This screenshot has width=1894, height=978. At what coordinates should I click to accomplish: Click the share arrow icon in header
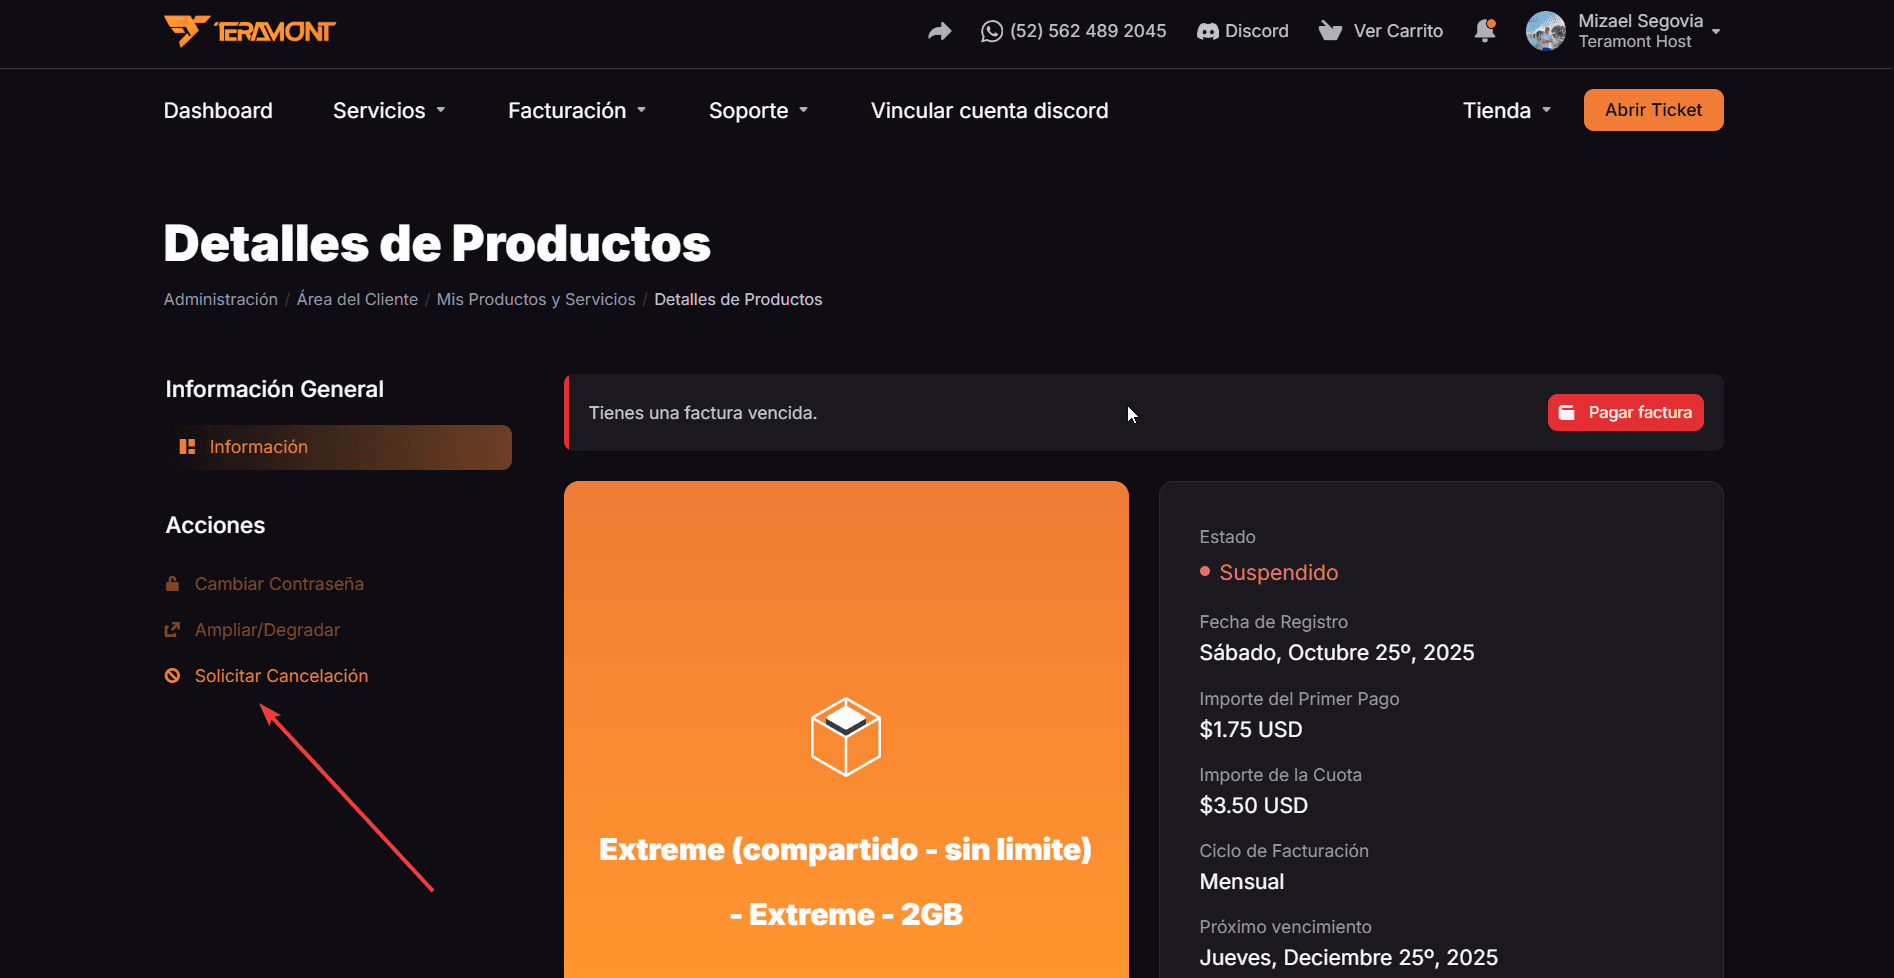pos(939,31)
